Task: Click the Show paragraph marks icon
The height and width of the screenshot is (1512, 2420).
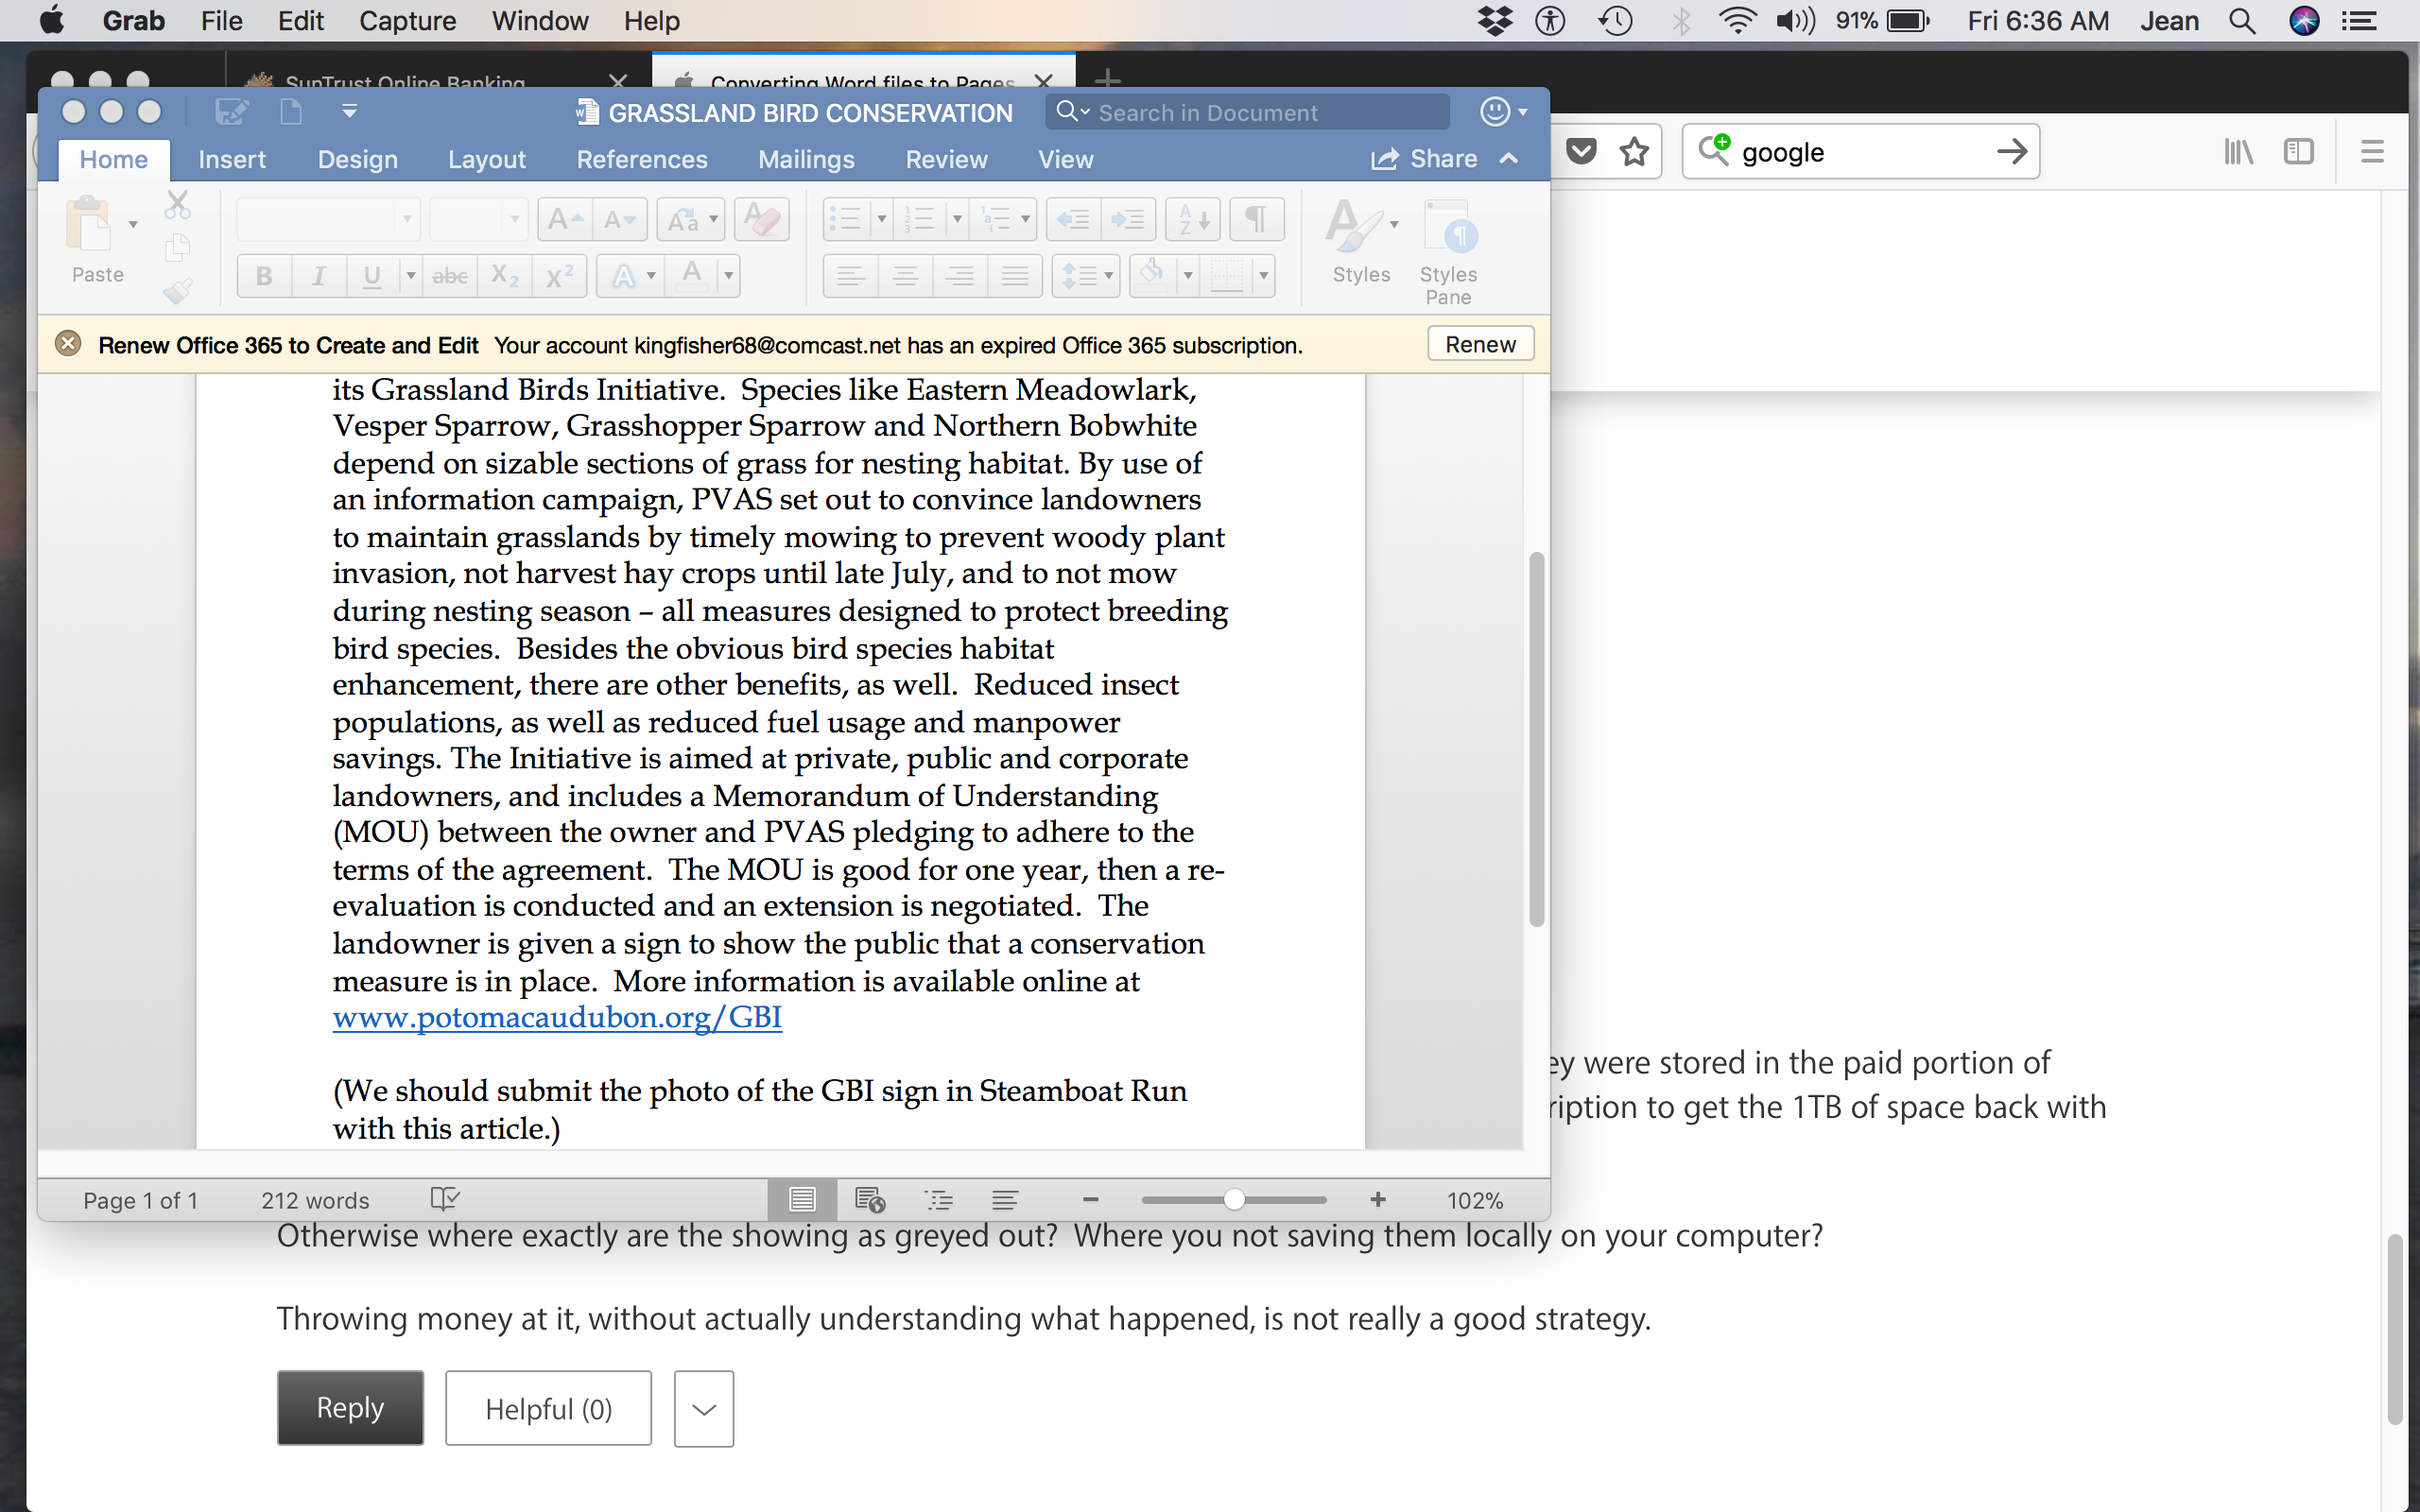Action: [x=1256, y=219]
